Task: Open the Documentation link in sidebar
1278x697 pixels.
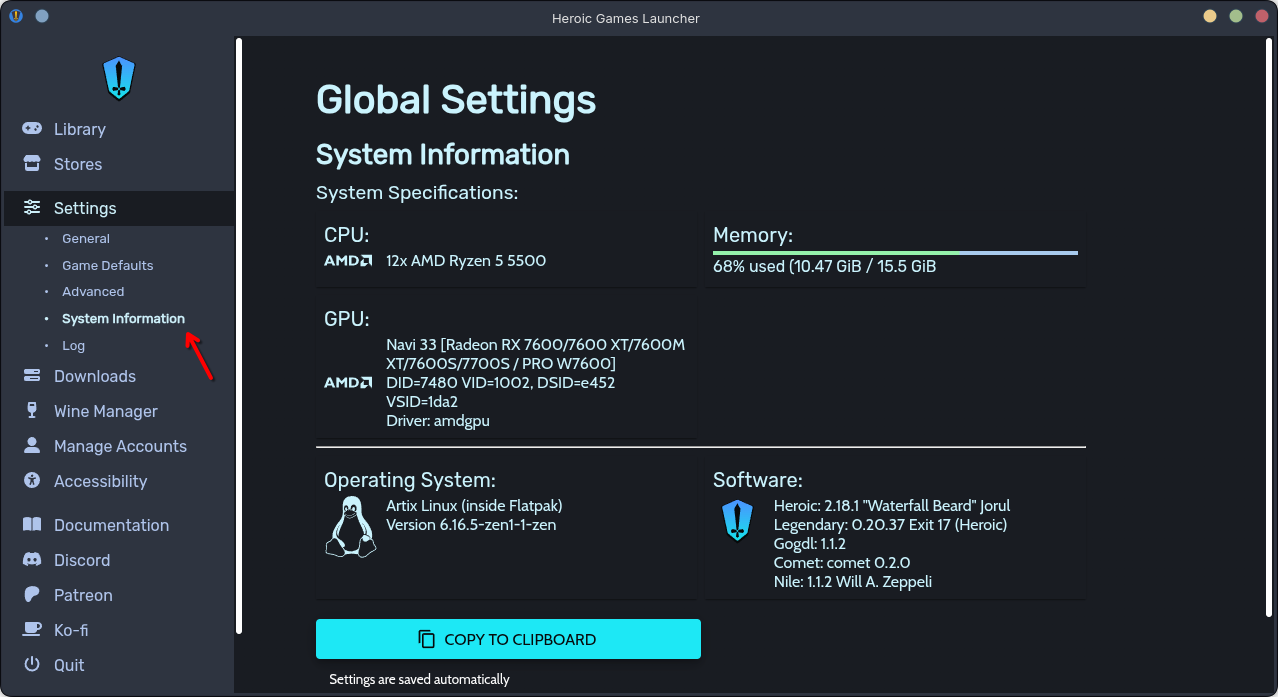Action: pos(111,525)
